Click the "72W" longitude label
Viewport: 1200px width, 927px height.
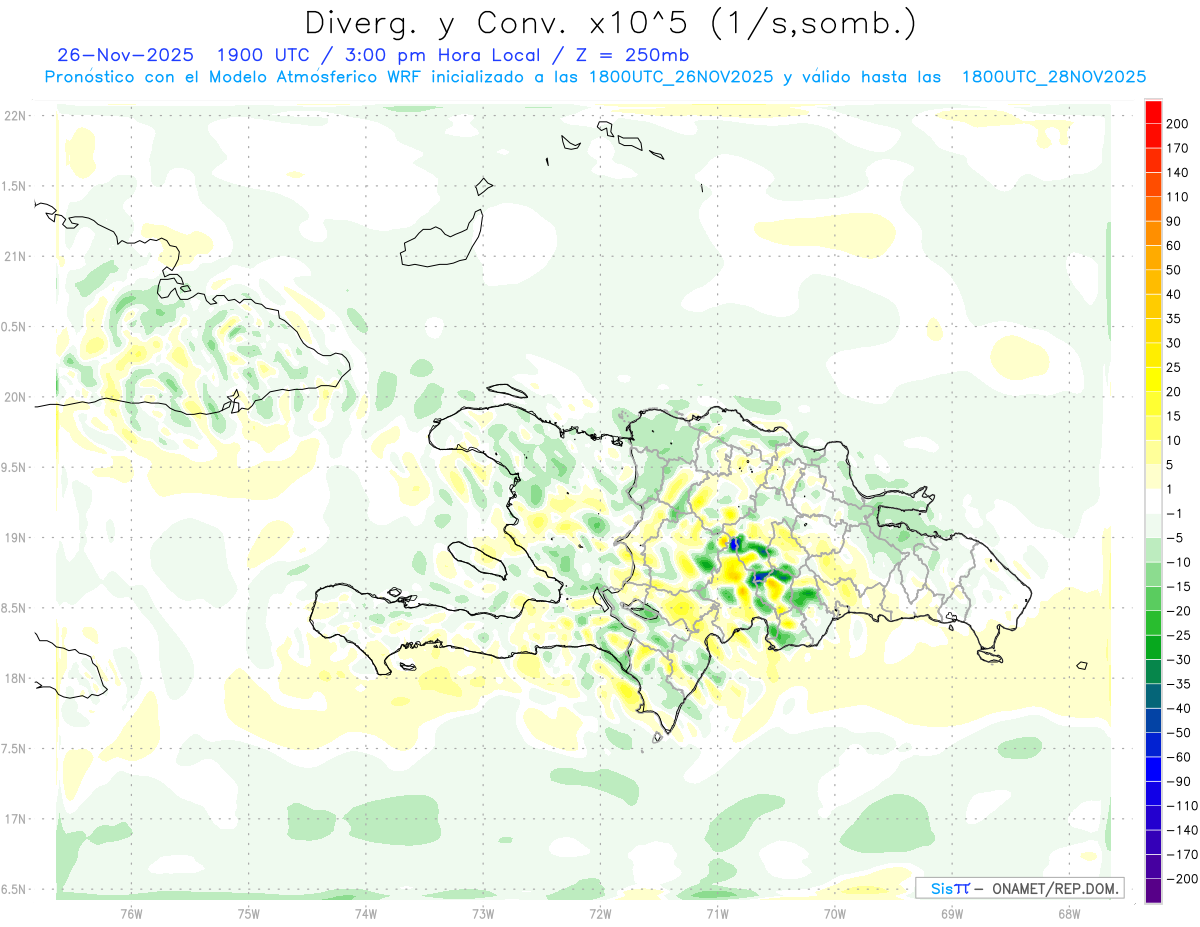pyautogui.click(x=601, y=913)
